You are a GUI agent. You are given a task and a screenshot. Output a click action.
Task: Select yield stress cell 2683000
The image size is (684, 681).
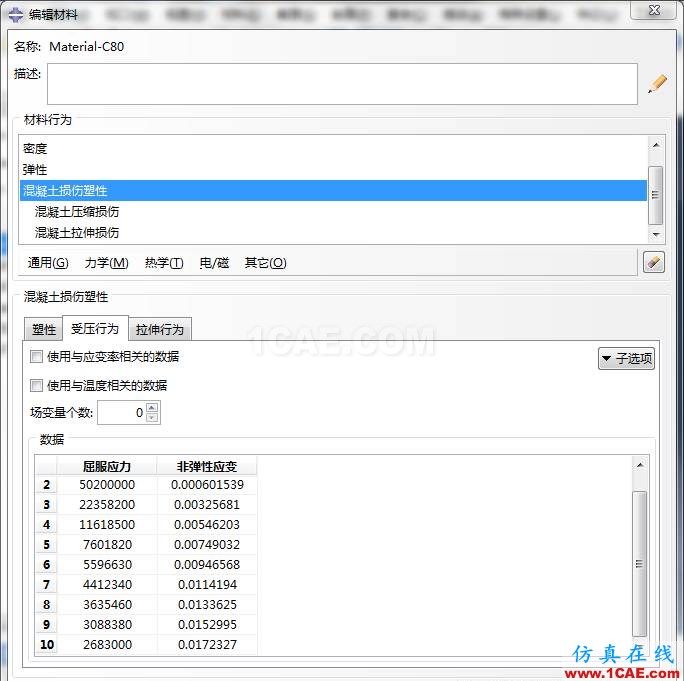[x=107, y=645]
